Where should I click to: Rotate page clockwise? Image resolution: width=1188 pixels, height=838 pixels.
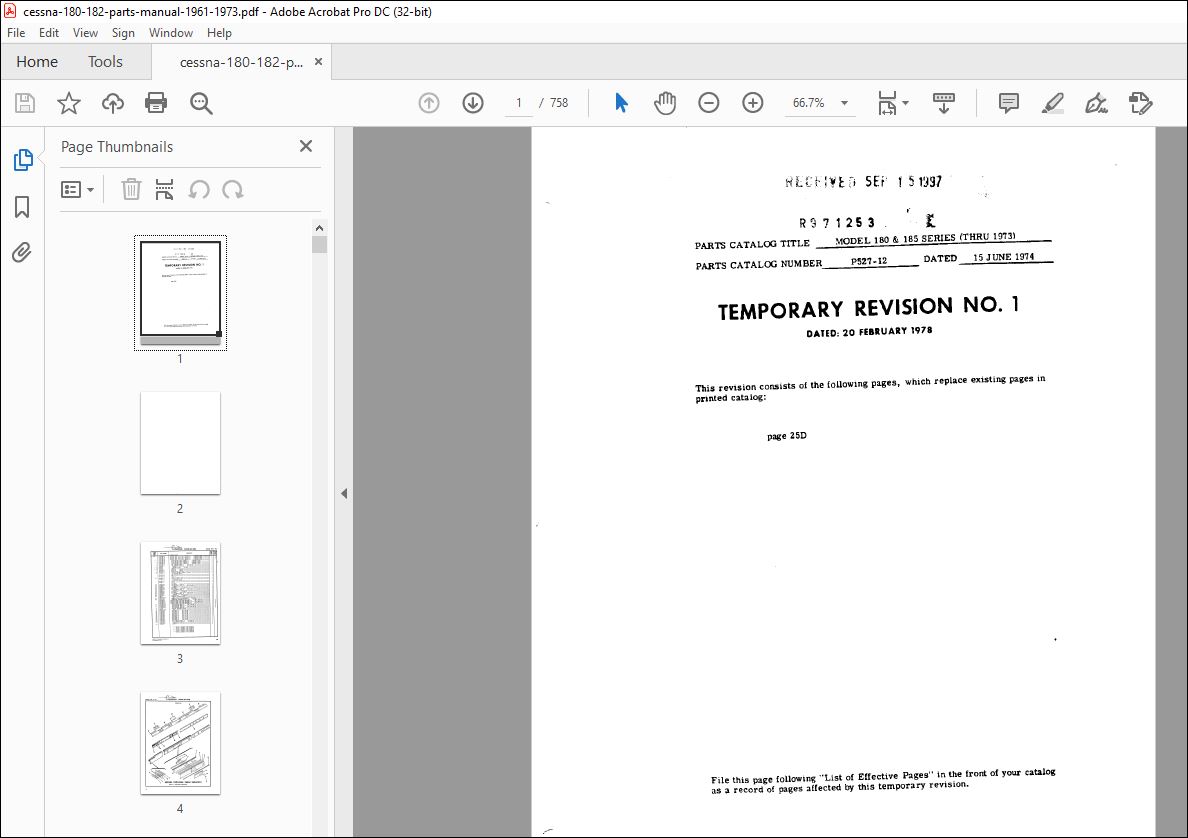(x=233, y=189)
